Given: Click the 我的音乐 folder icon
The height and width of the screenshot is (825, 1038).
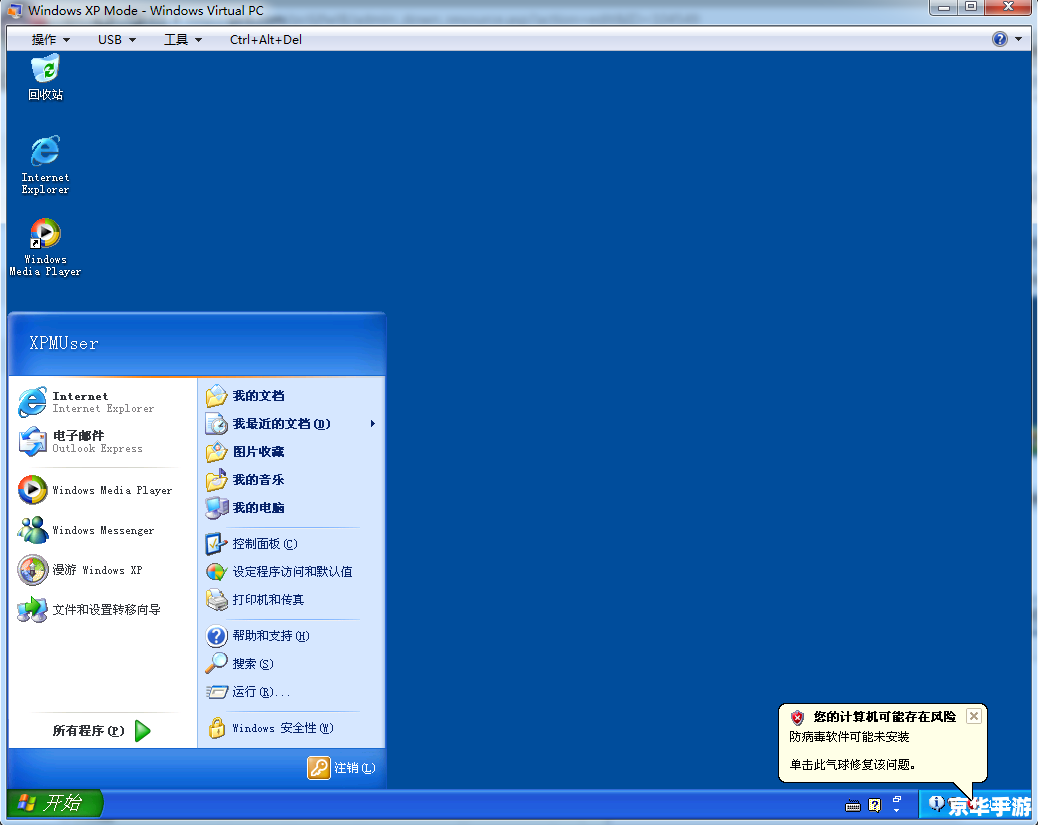Looking at the screenshot, I should (216, 479).
